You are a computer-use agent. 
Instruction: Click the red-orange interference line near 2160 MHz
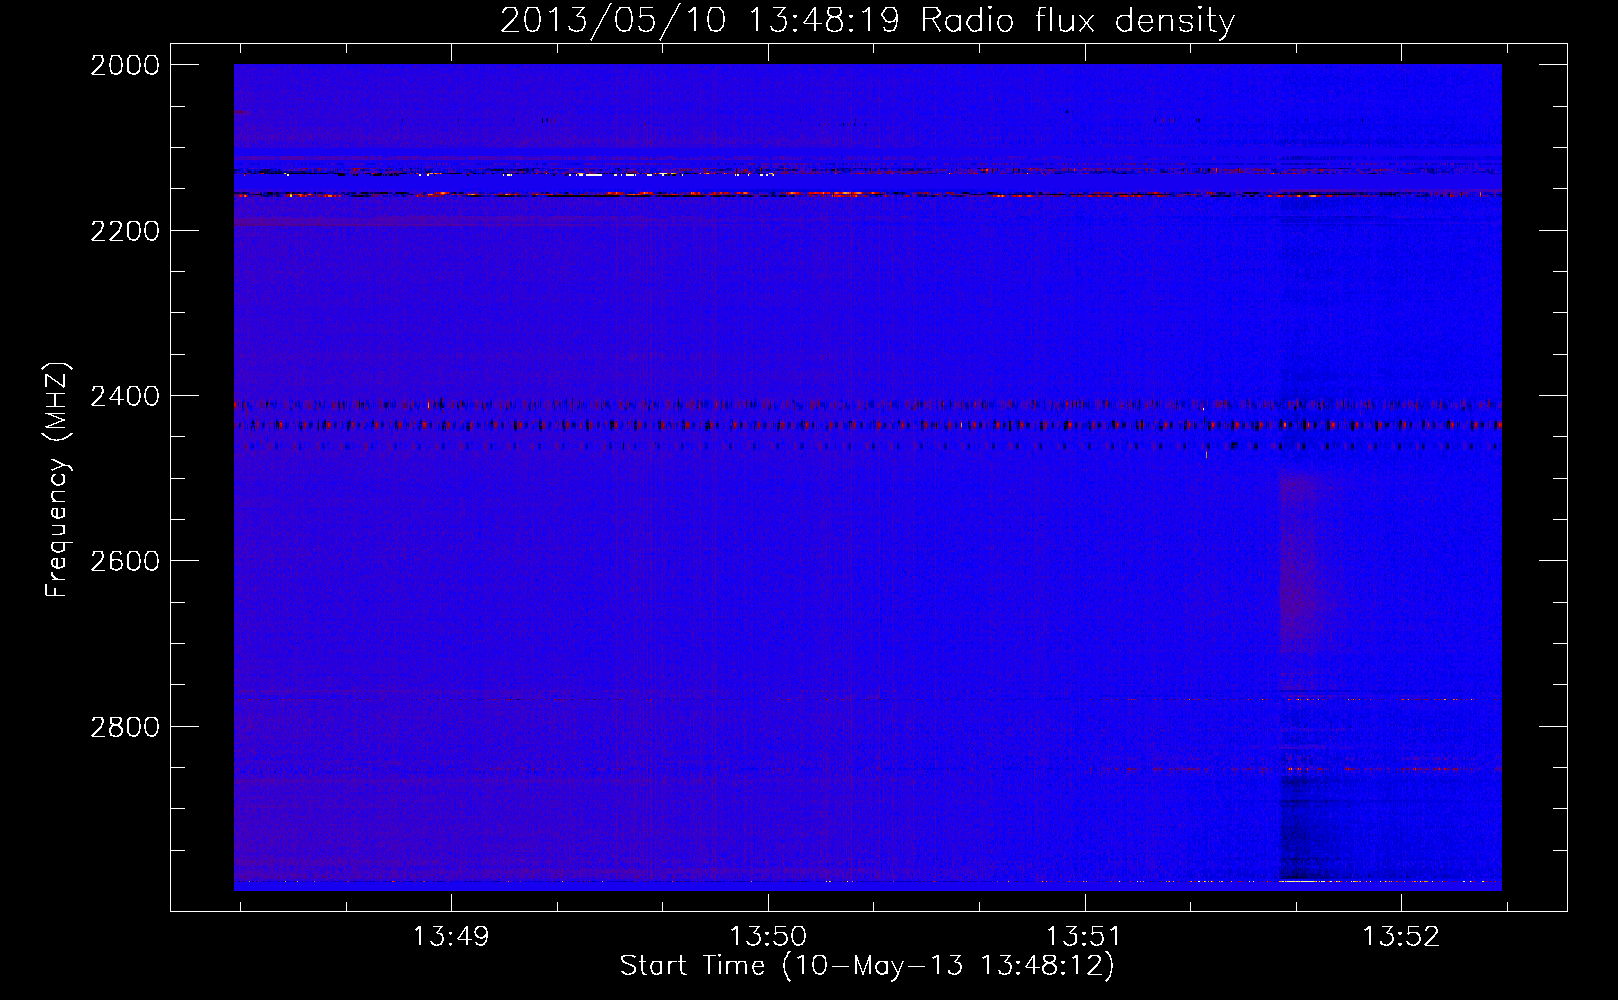point(867,194)
